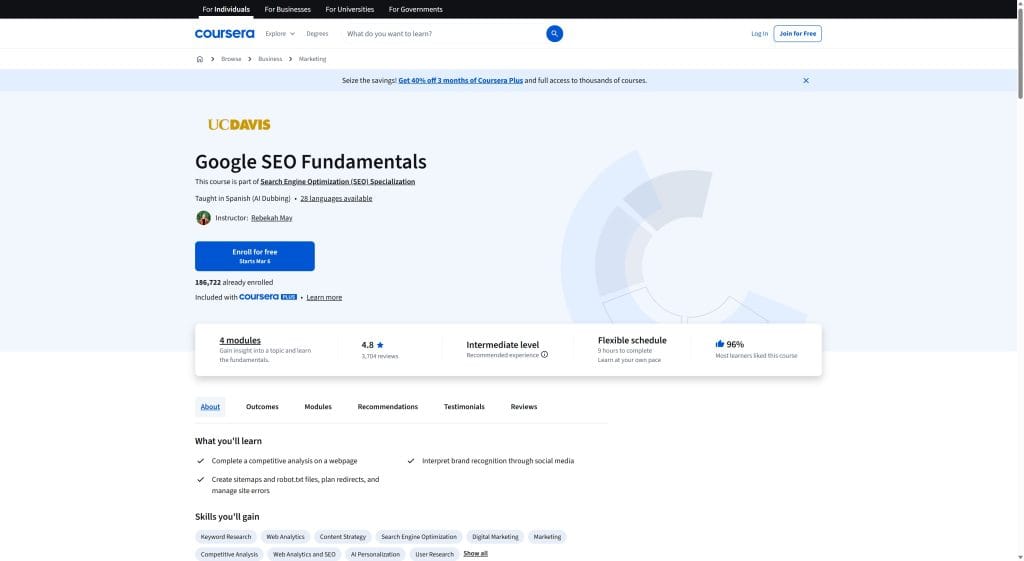Viewport: 1024px width, 561px height.
Task: Jump to the Testimonials tab
Action: pyautogui.click(x=464, y=407)
